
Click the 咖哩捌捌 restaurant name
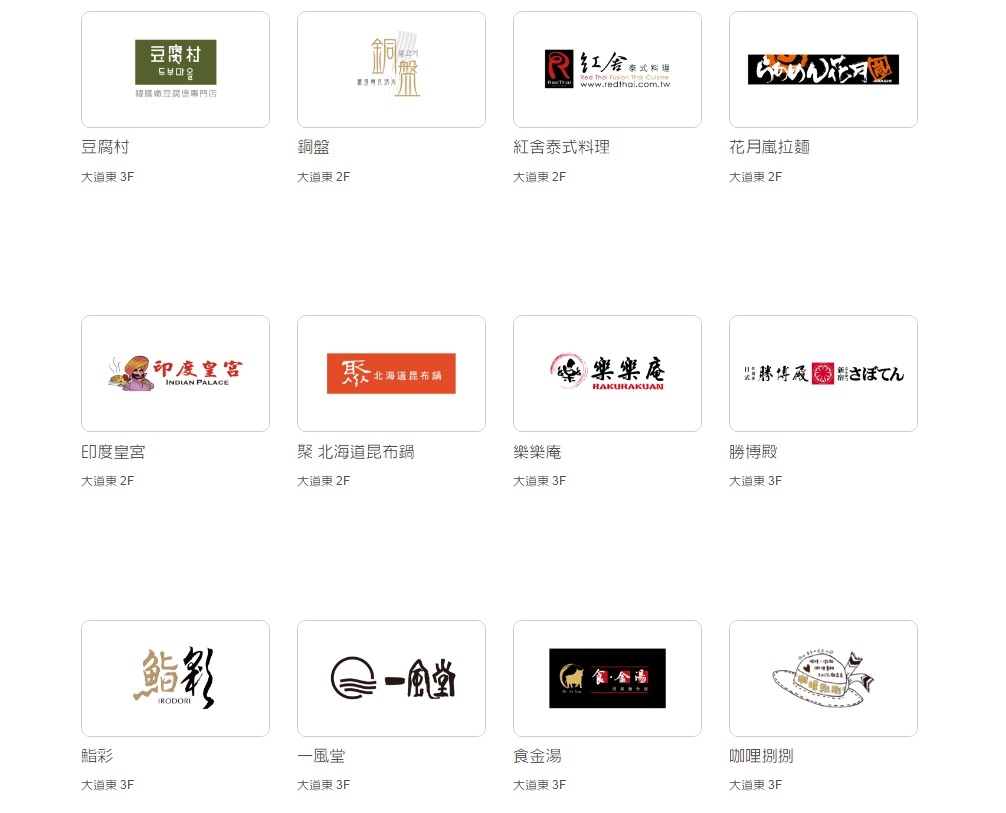tap(761, 756)
